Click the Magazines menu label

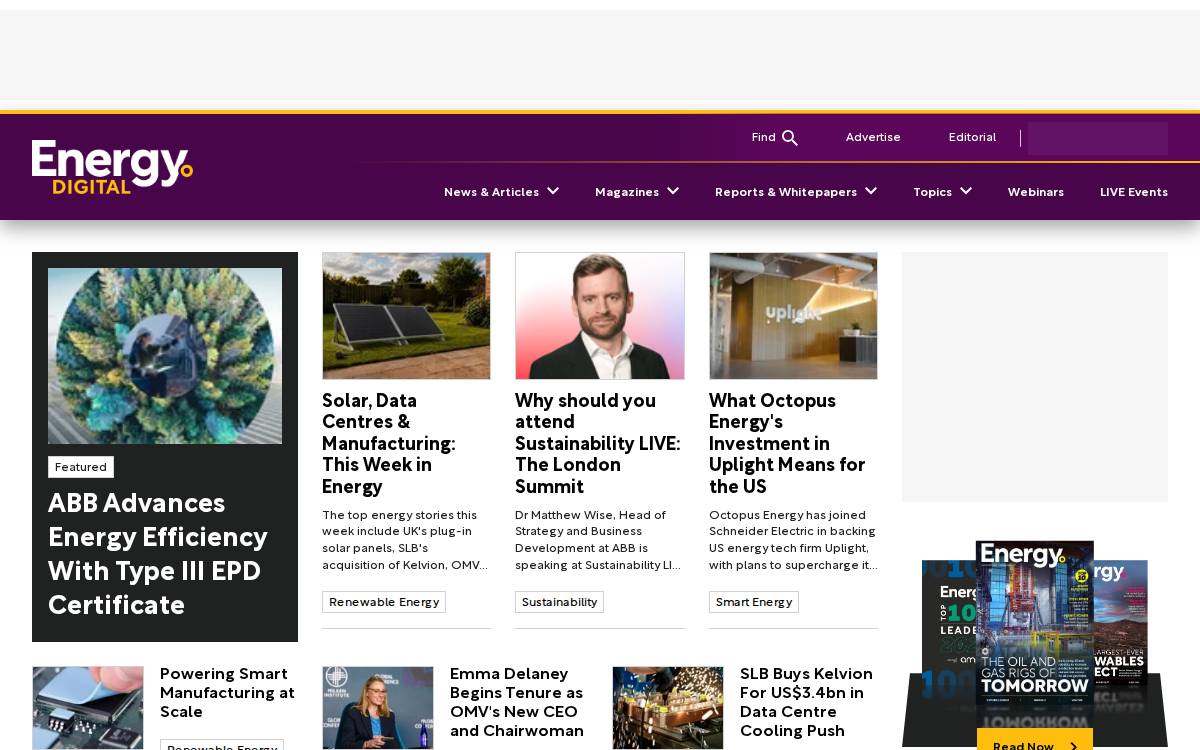[627, 192]
